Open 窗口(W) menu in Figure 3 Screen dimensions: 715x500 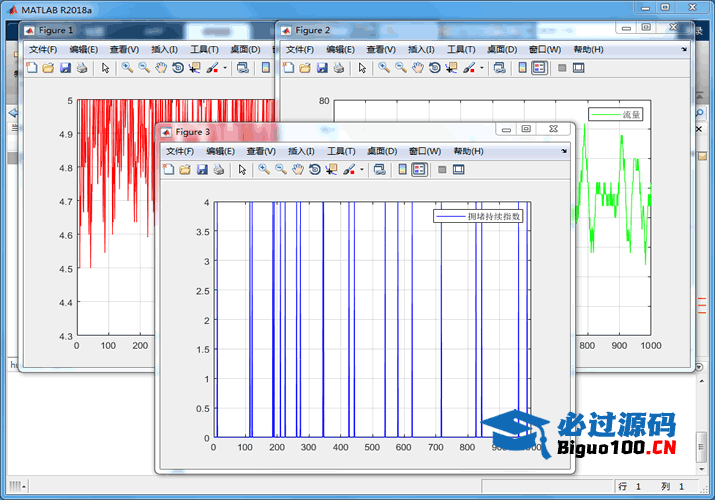pos(425,151)
